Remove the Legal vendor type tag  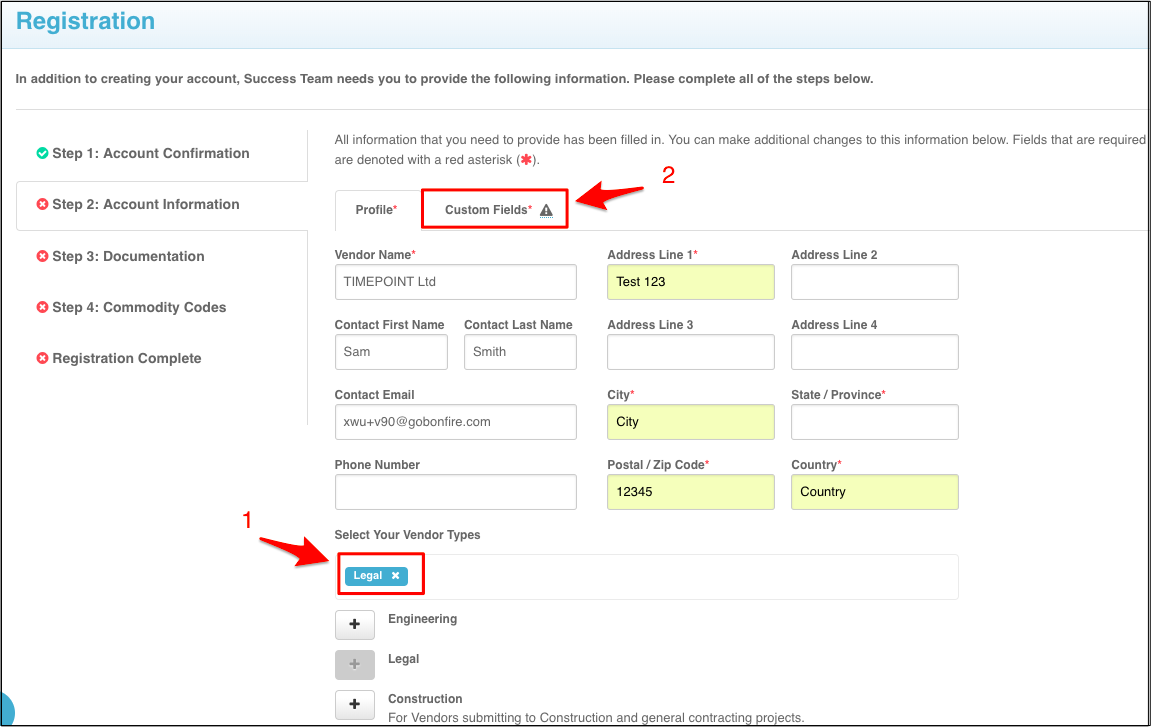coord(395,576)
